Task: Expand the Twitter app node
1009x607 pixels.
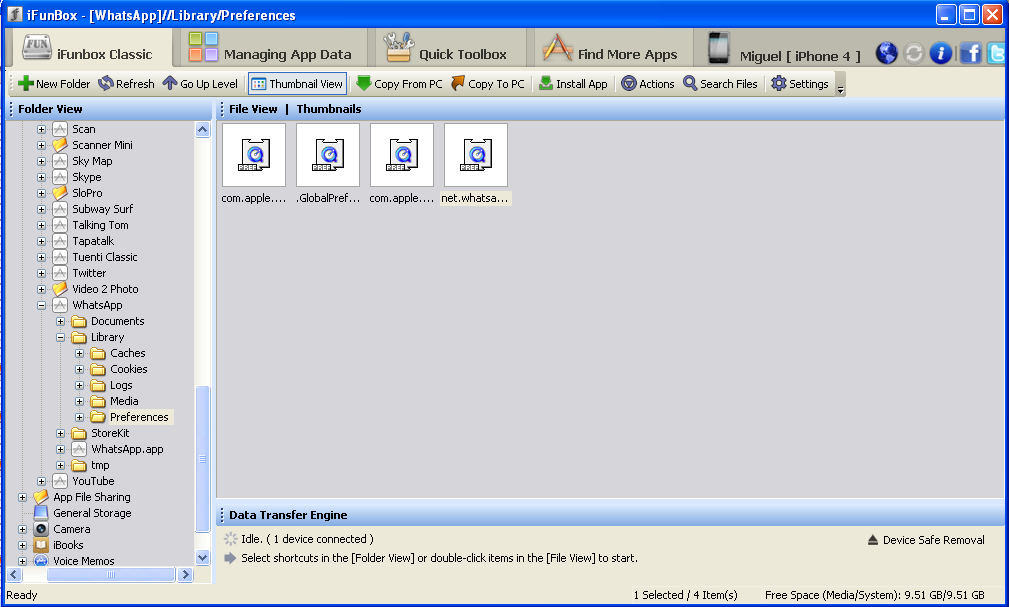Action: tap(41, 274)
